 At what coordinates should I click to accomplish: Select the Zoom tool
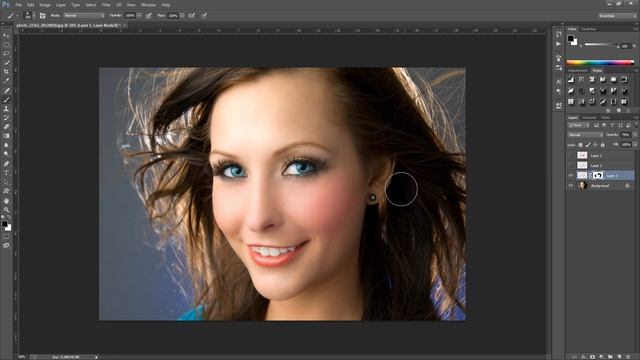tap(6, 210)
